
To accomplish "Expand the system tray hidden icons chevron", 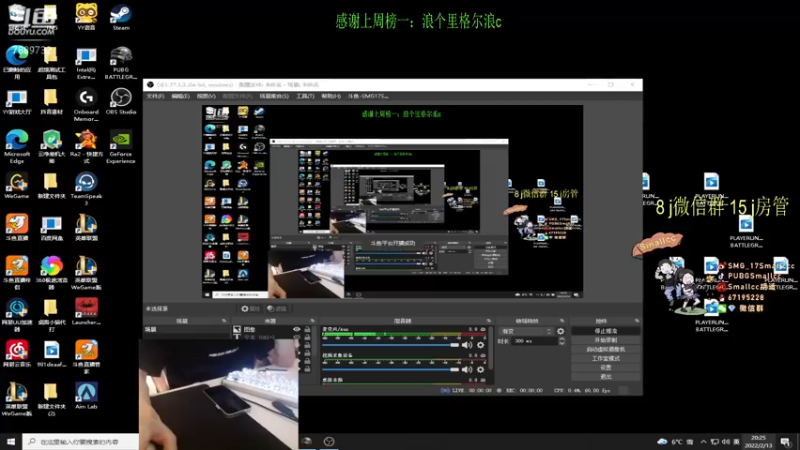I will tap(704, 442).
